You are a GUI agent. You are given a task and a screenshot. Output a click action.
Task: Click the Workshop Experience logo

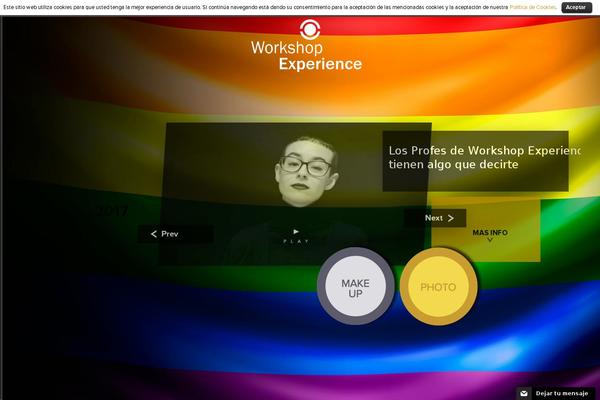(x=307, y=46)
